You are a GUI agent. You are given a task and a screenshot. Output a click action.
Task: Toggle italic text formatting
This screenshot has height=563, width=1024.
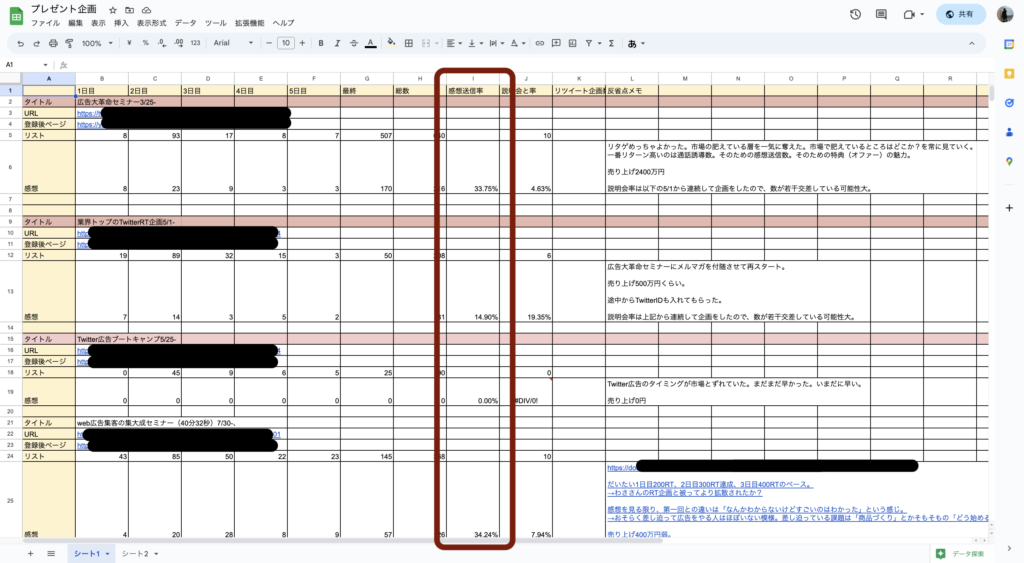[337, 43]
